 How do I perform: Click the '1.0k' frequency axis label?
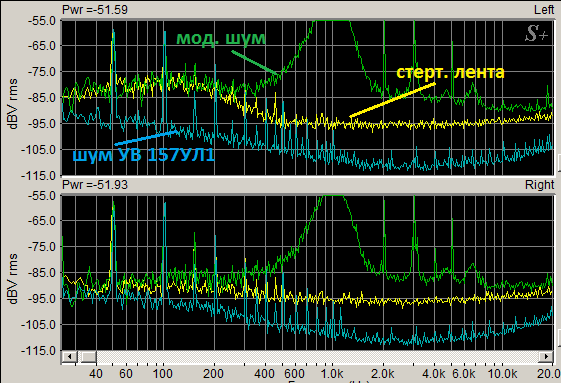[x=332, y=374]
